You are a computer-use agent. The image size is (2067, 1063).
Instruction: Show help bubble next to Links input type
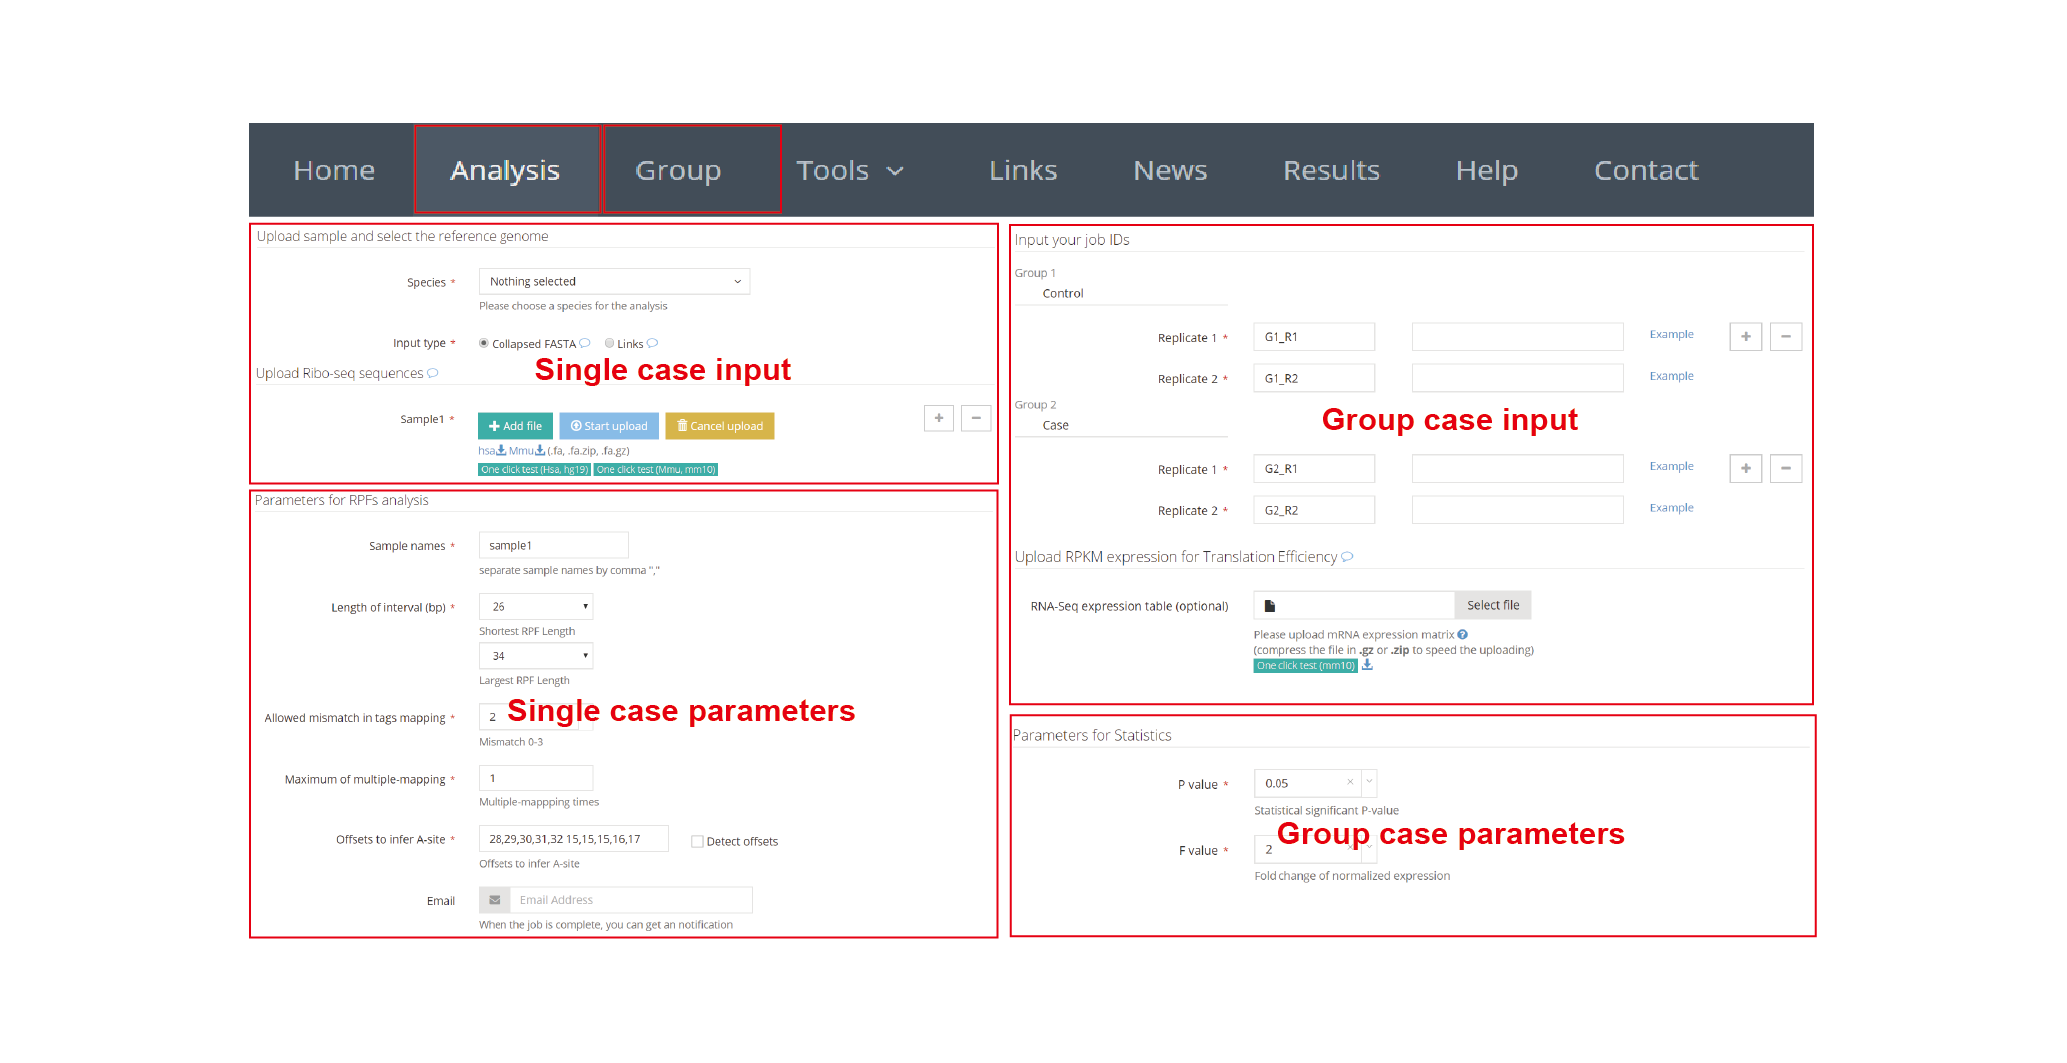[652, 343]
